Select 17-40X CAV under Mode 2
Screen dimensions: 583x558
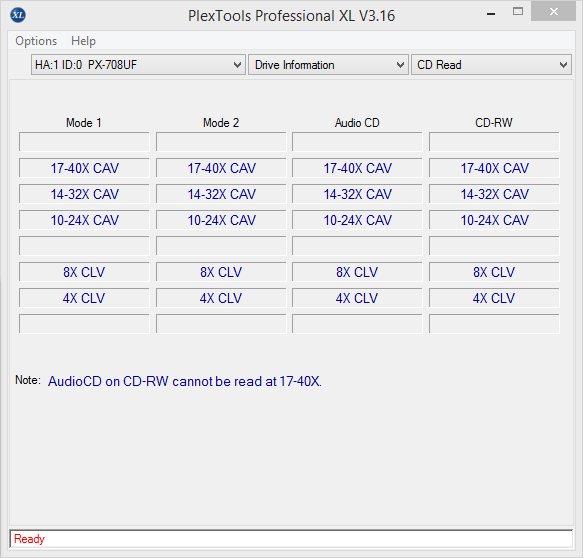click(x=221, y=168)
